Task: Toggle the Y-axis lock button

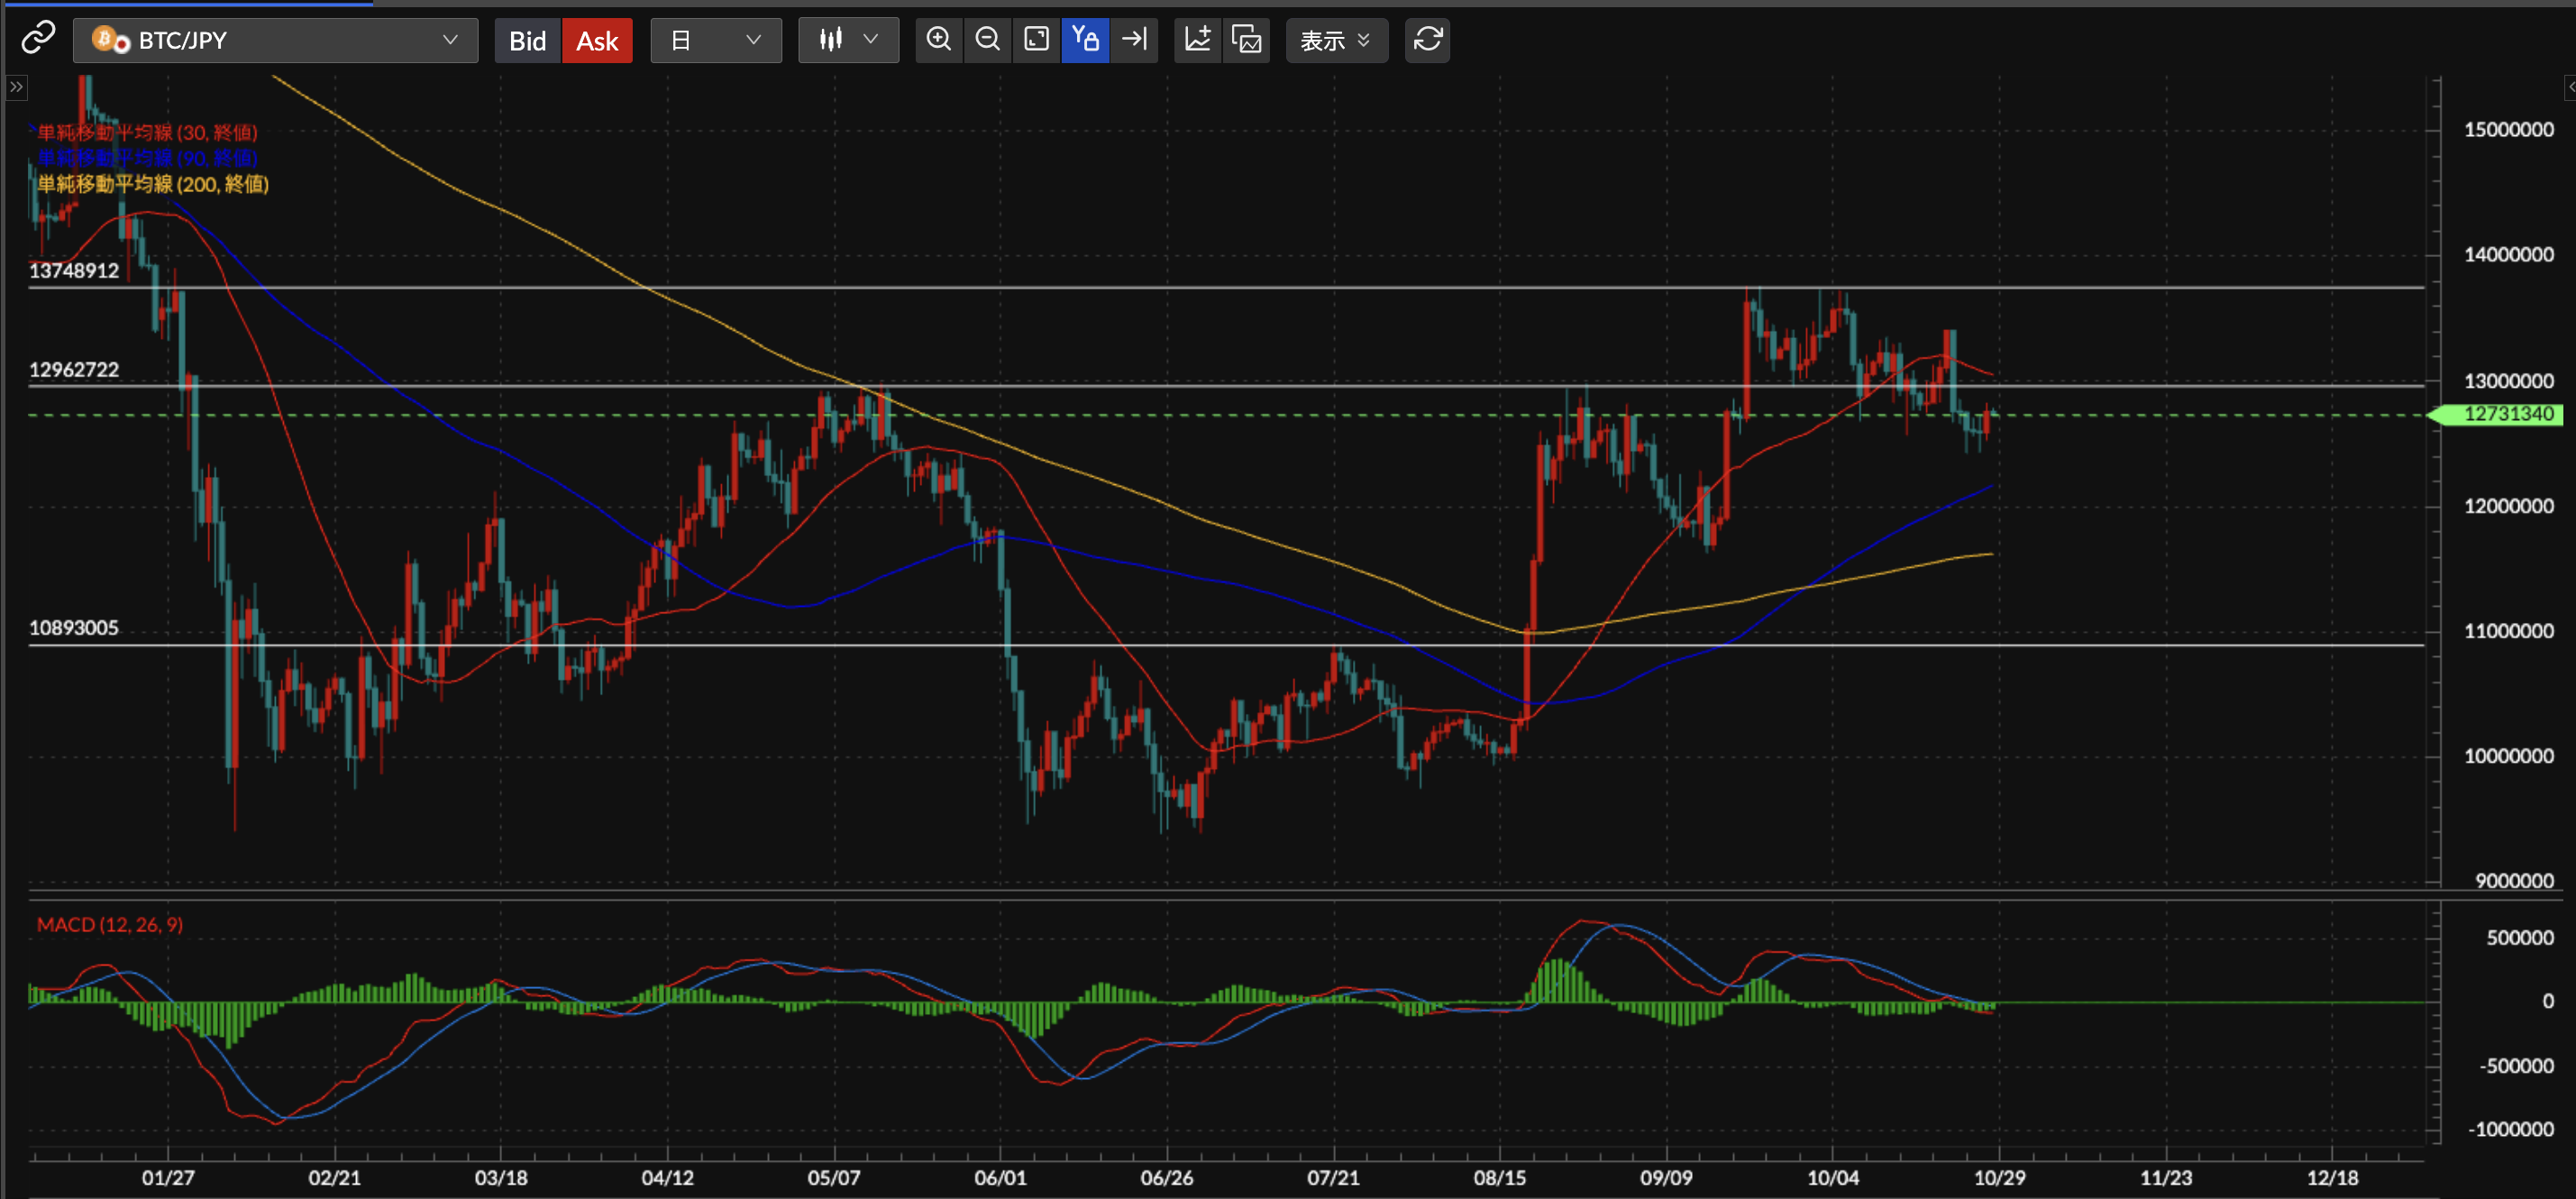Action: 1085,40
